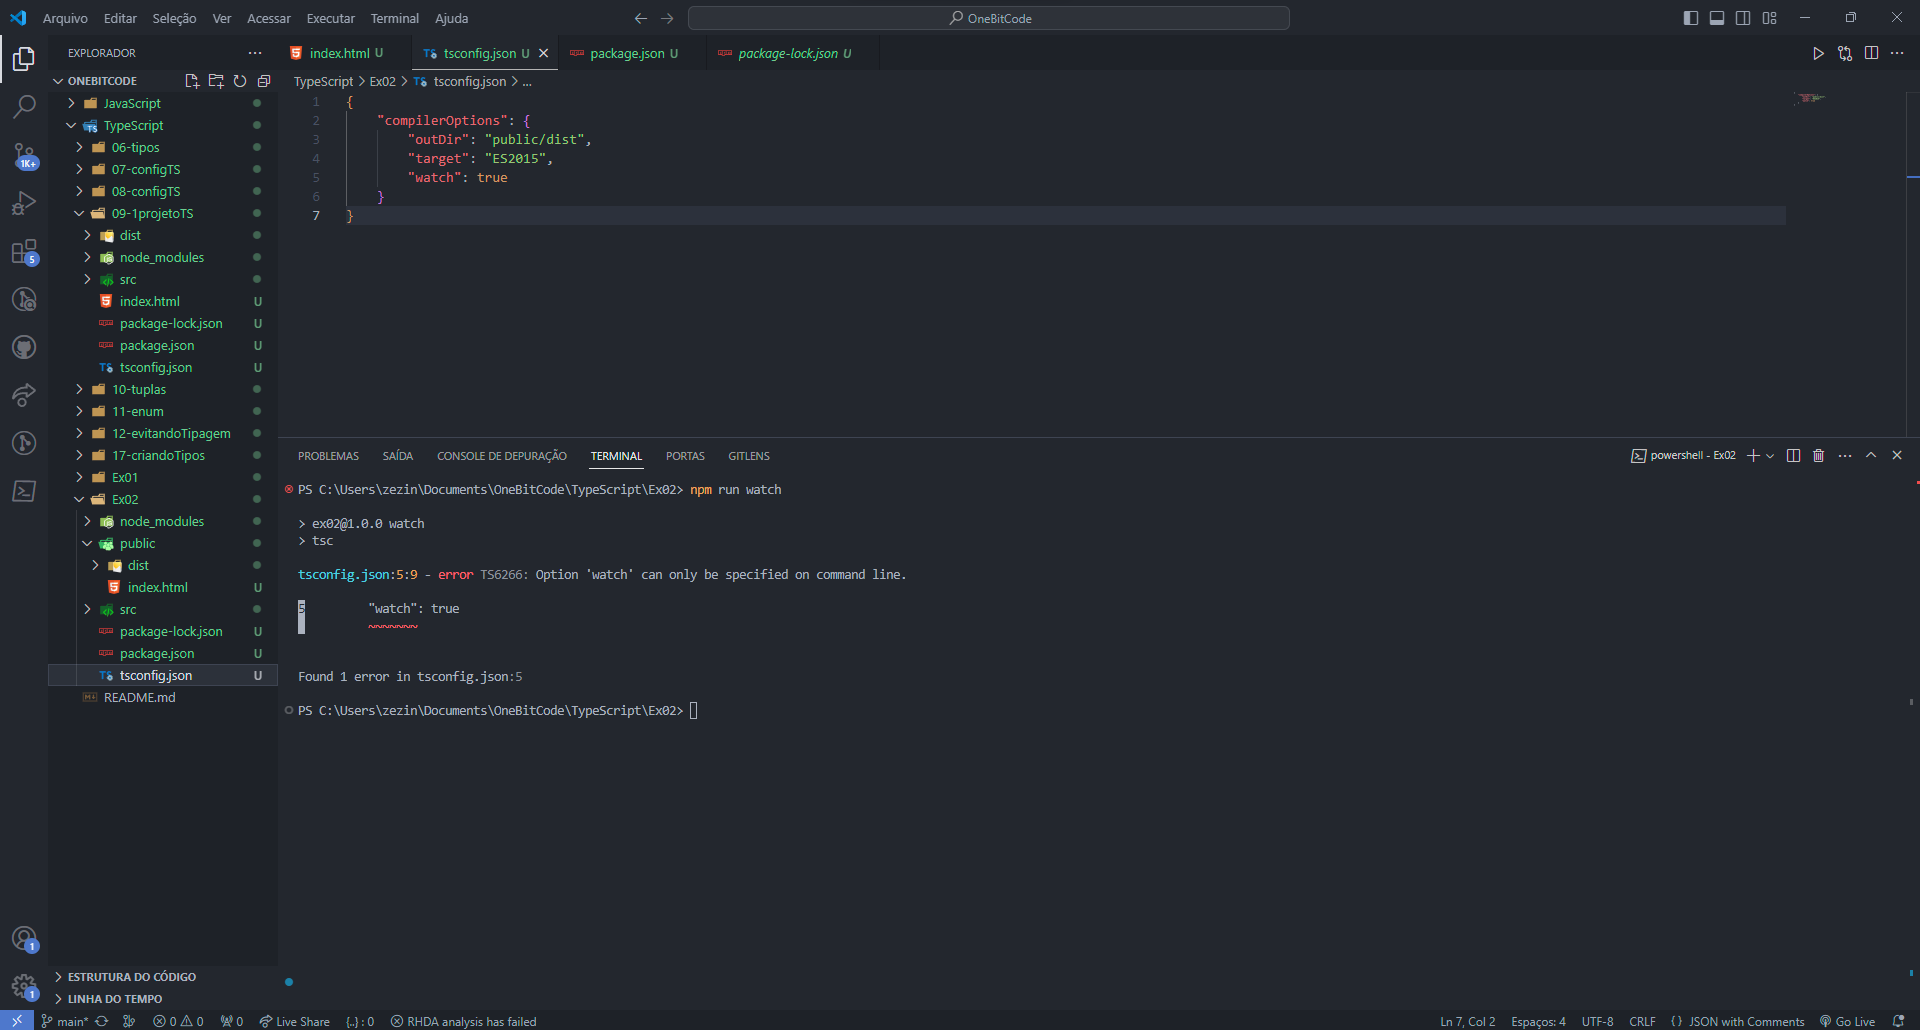Run the current file with play icon

point(1818,53)
